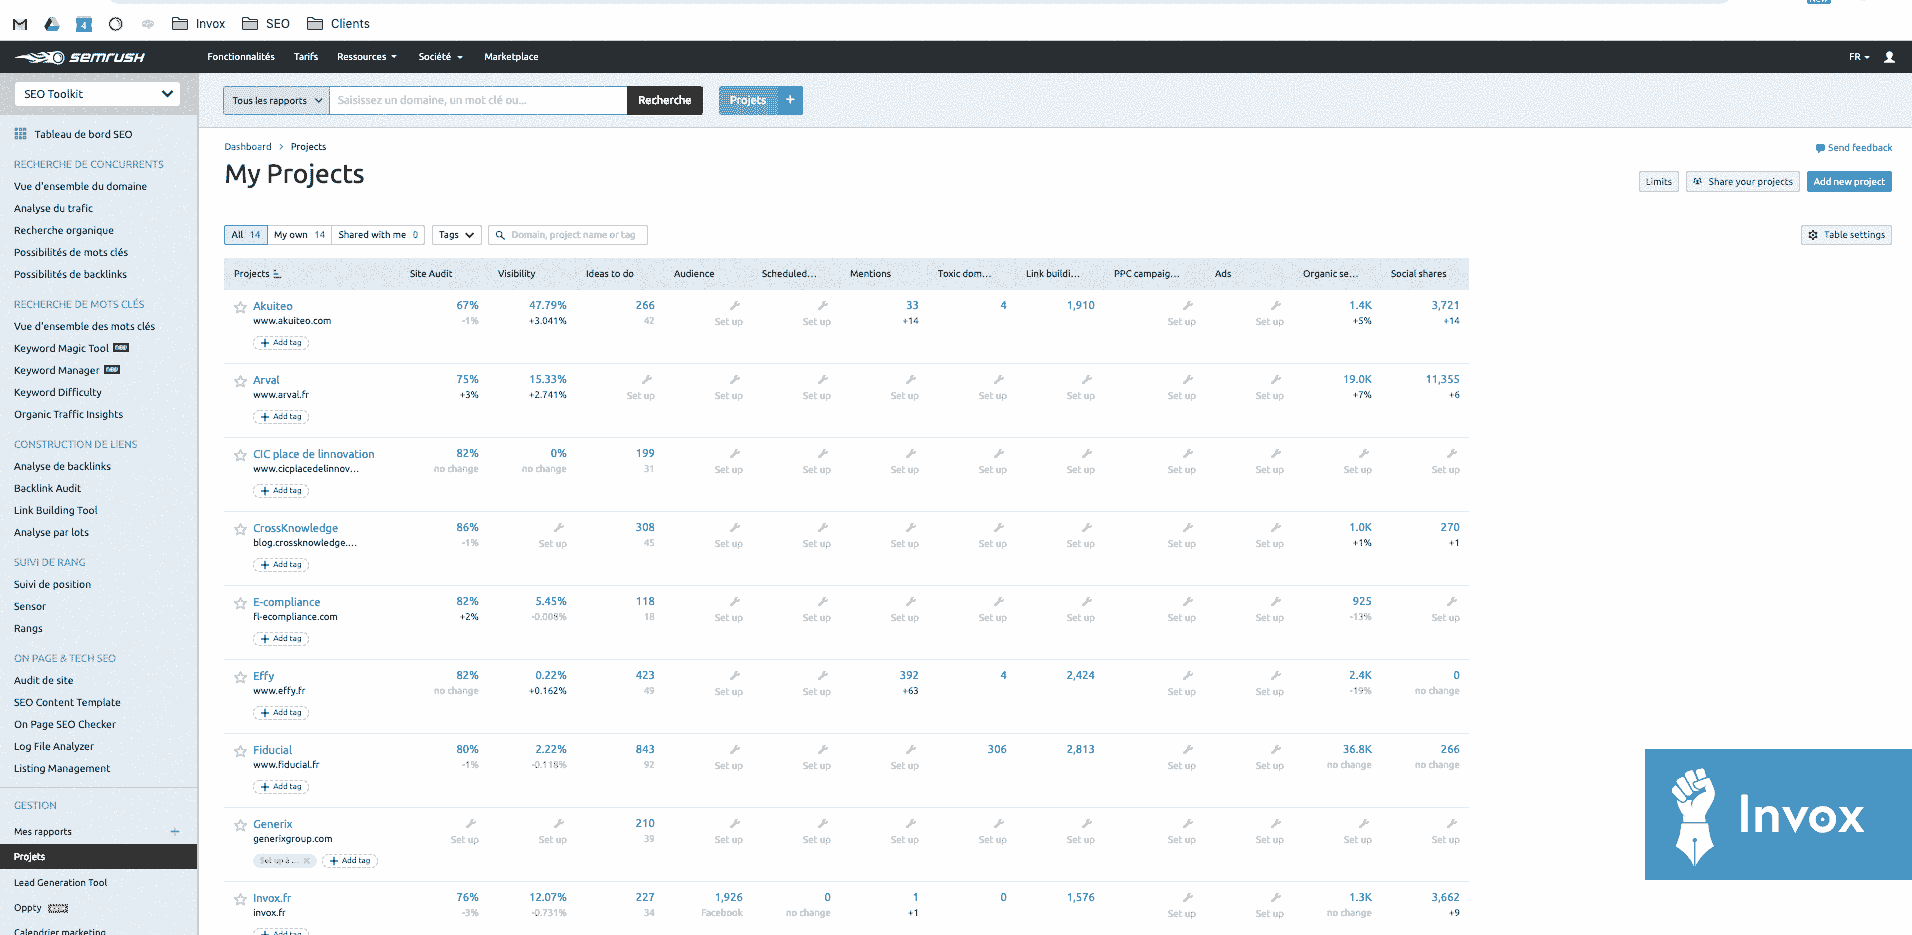Expand the Ressources menu
The width and height of the screenshot is (1912, 935).
[x=366, y=57]
